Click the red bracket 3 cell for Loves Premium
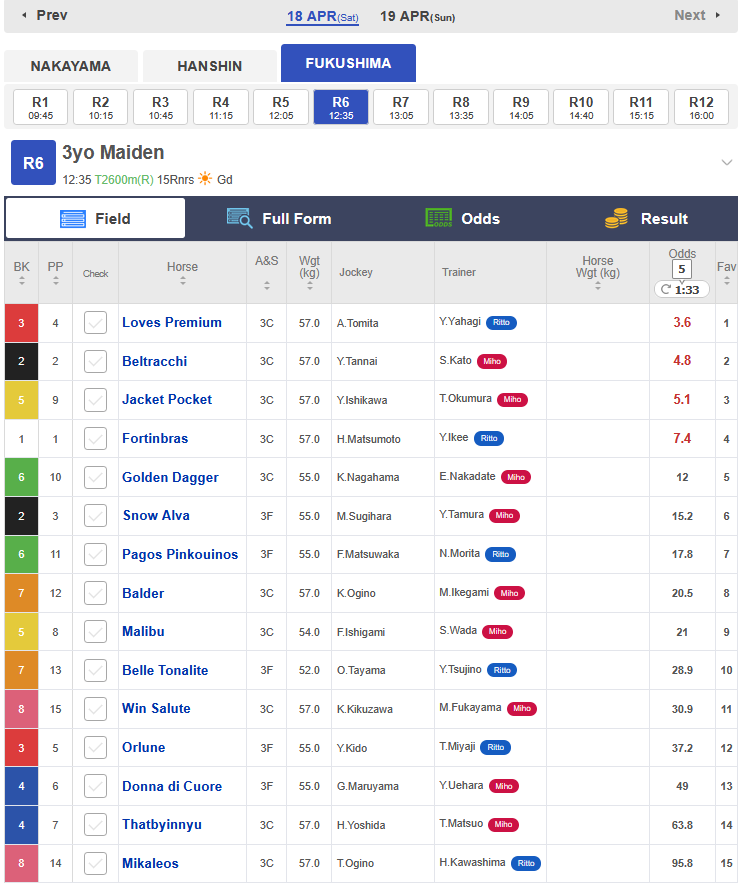Image resolution: width=754 pixels, height=892 pixels. pyautogui.click(x=22, y=323)
